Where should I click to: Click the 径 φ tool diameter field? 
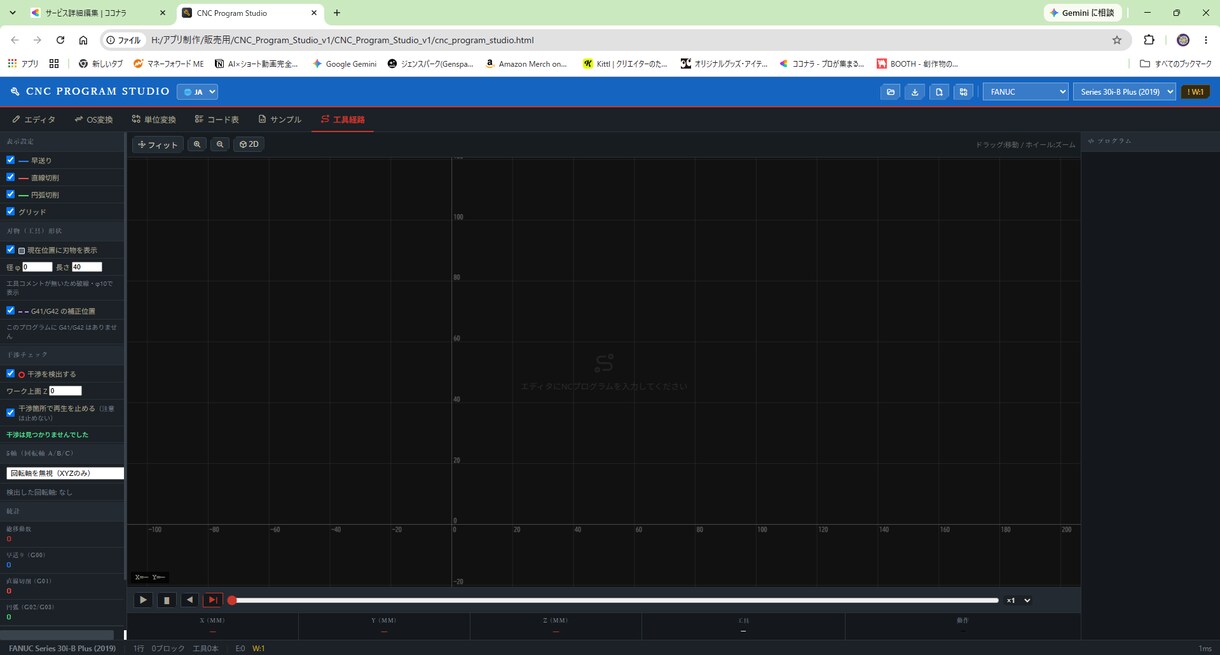[37, 267]
